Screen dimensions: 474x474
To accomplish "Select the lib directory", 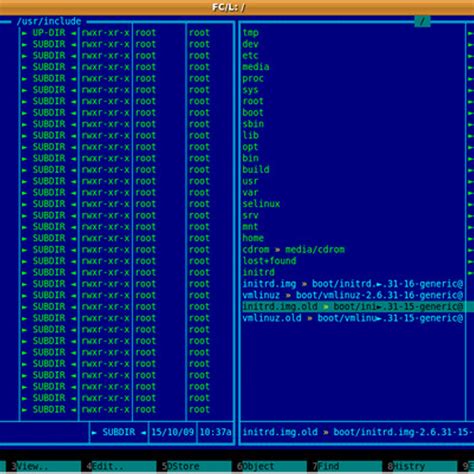I will point(250,135).
